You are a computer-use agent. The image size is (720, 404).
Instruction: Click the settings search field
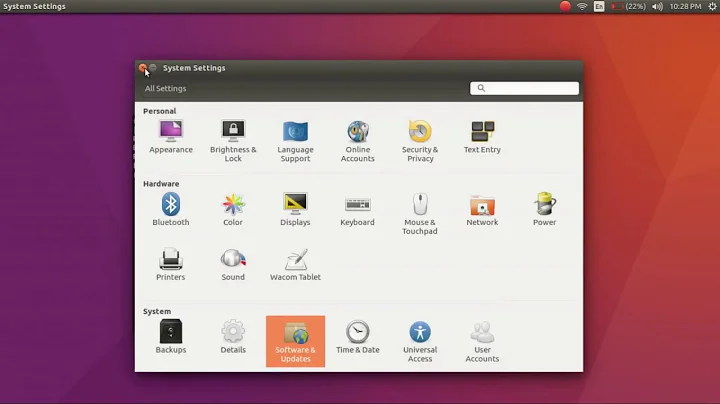coord(525,88)
